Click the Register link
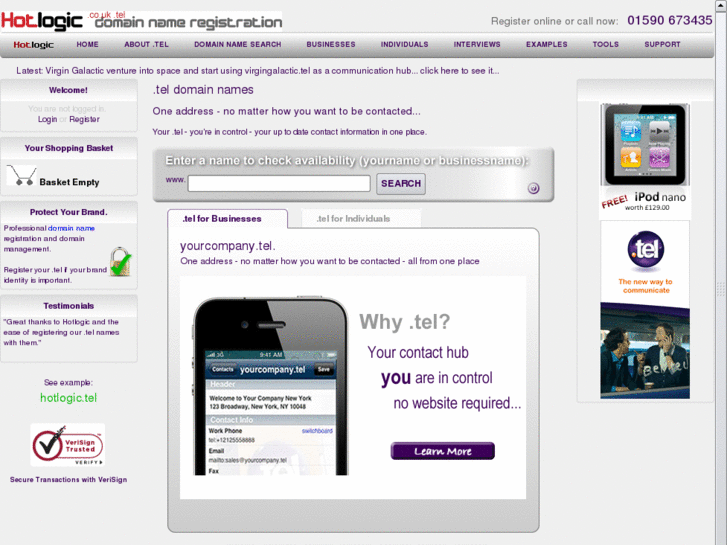 coord(84,119)
